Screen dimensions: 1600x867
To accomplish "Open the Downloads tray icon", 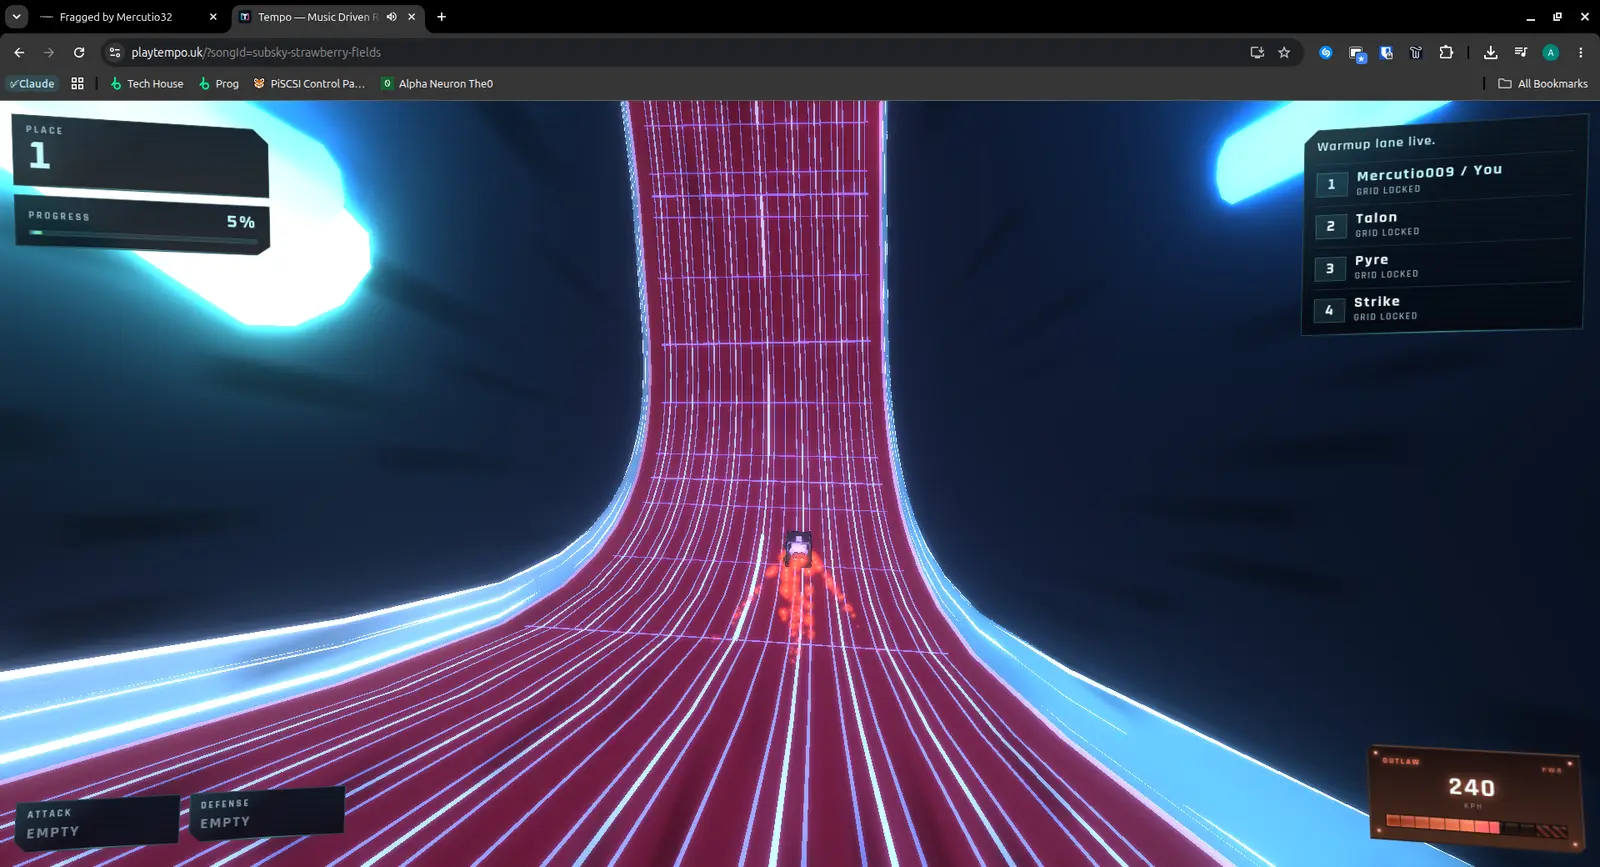I will pos(1490,52).
